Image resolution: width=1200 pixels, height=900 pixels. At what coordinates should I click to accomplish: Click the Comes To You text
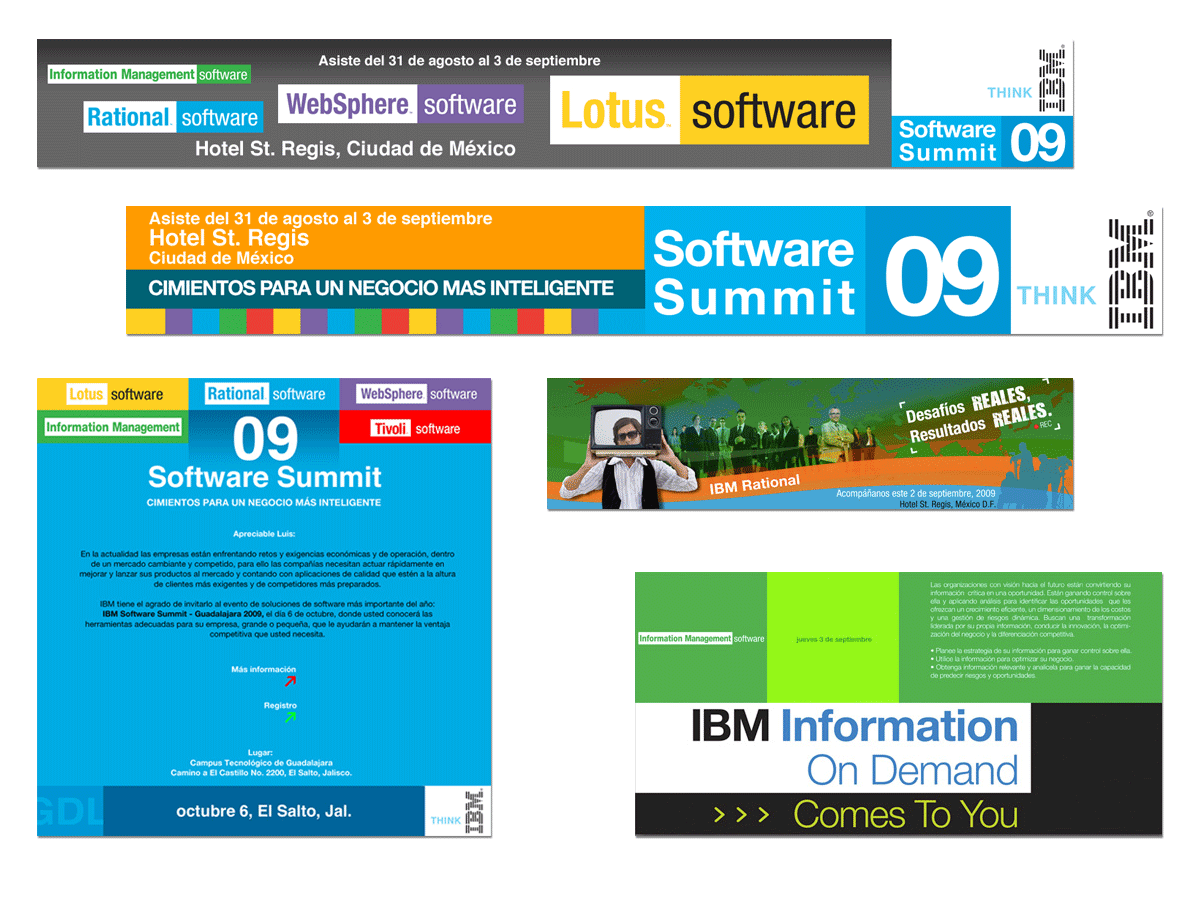click(x=905, y=815)
